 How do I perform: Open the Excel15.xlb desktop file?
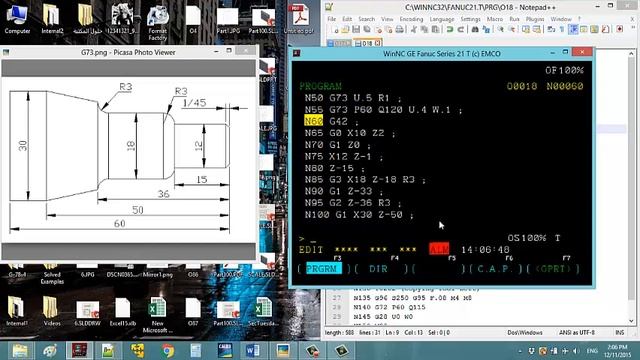[122, 311]
